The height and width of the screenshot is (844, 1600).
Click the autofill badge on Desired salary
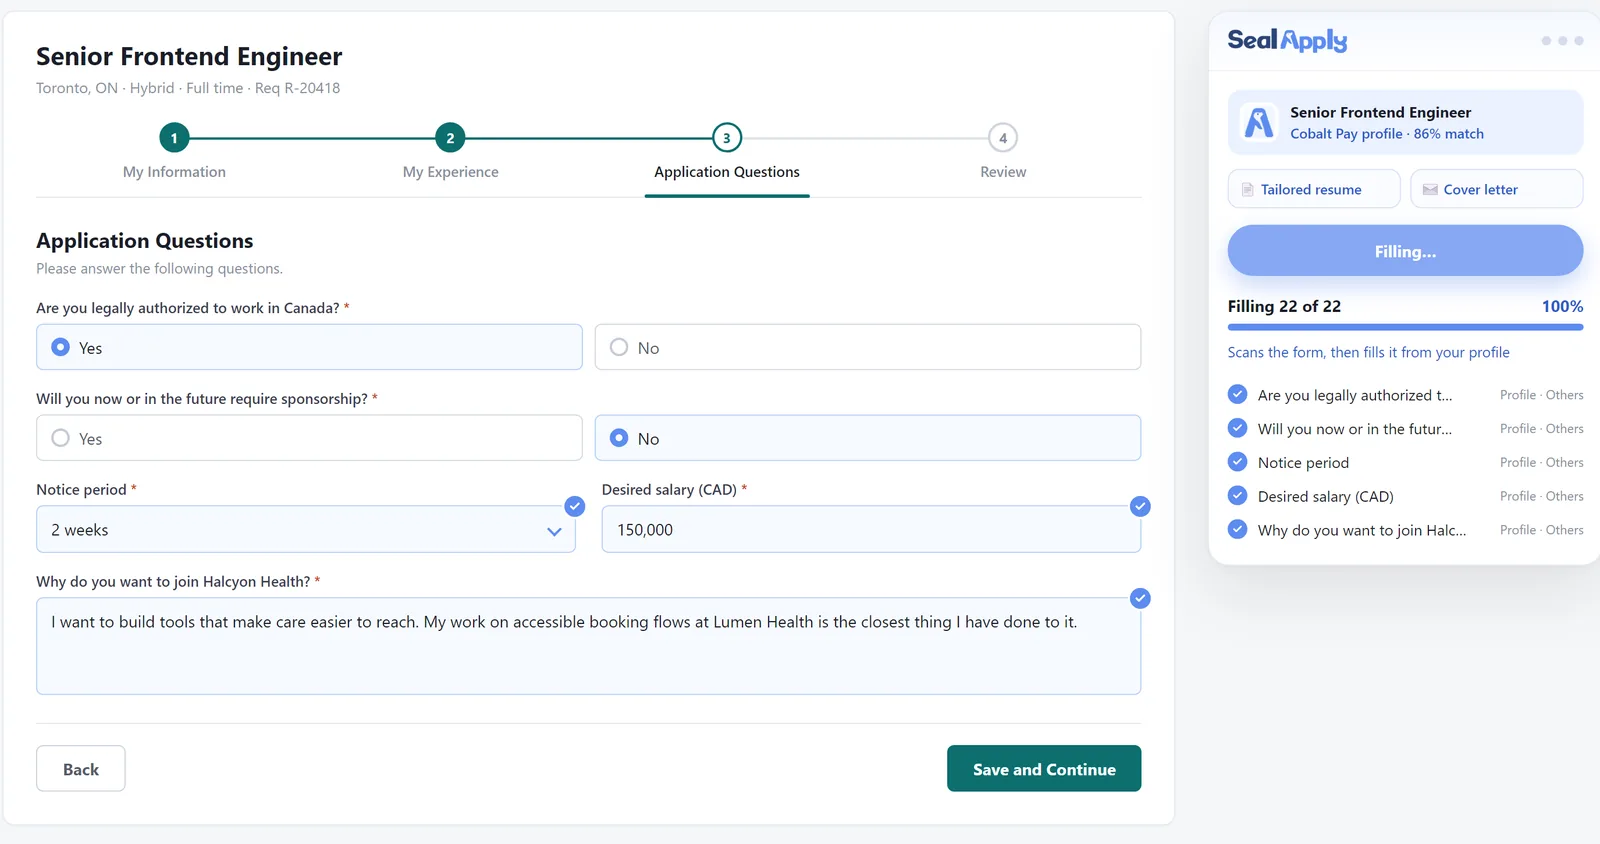(x=1140, y=506)
